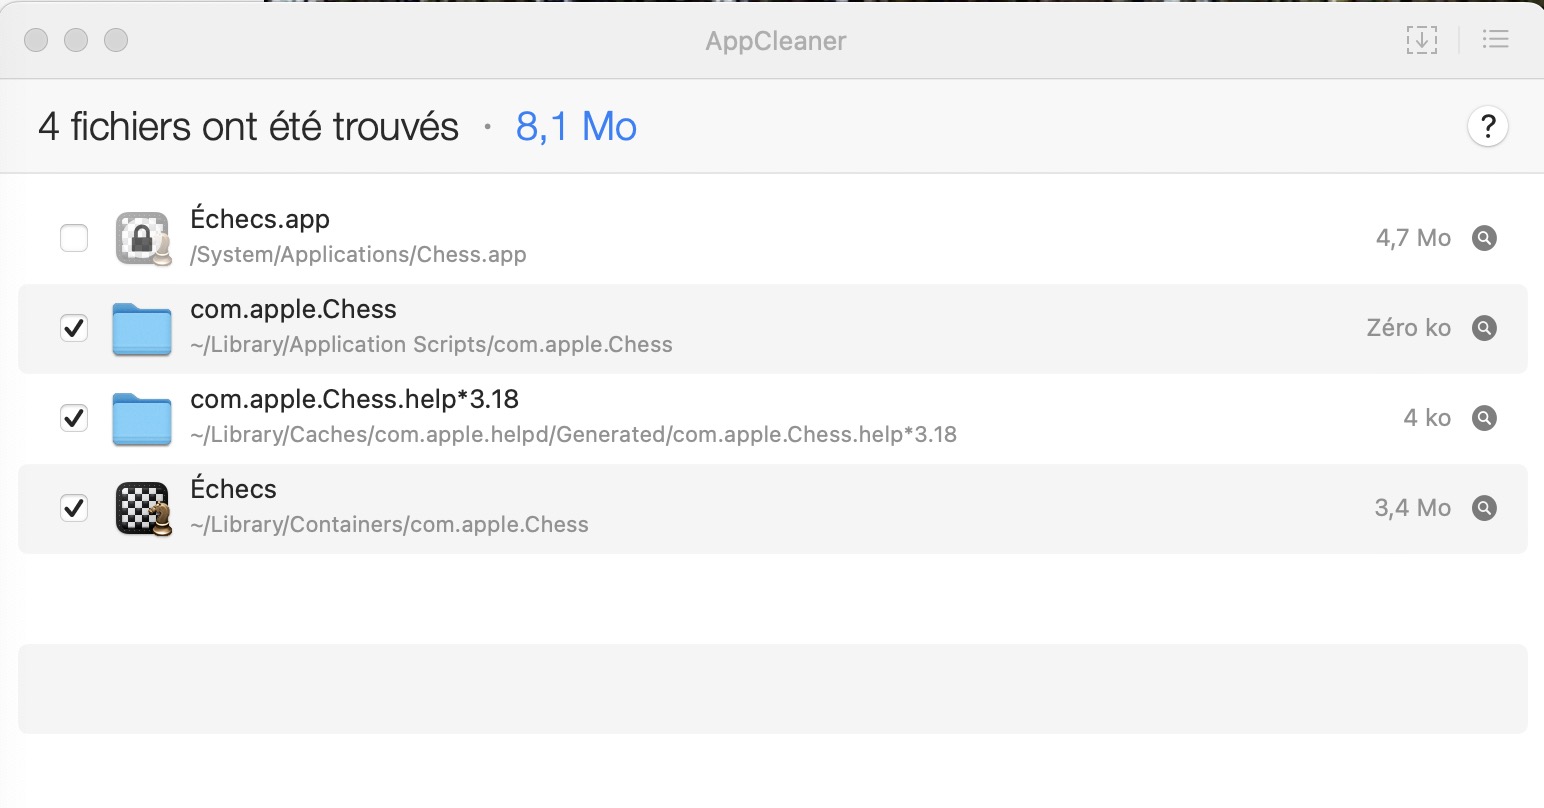
Task: Reveal Échecs.app in Finder with magnifier
Action: coord(1484,238)
